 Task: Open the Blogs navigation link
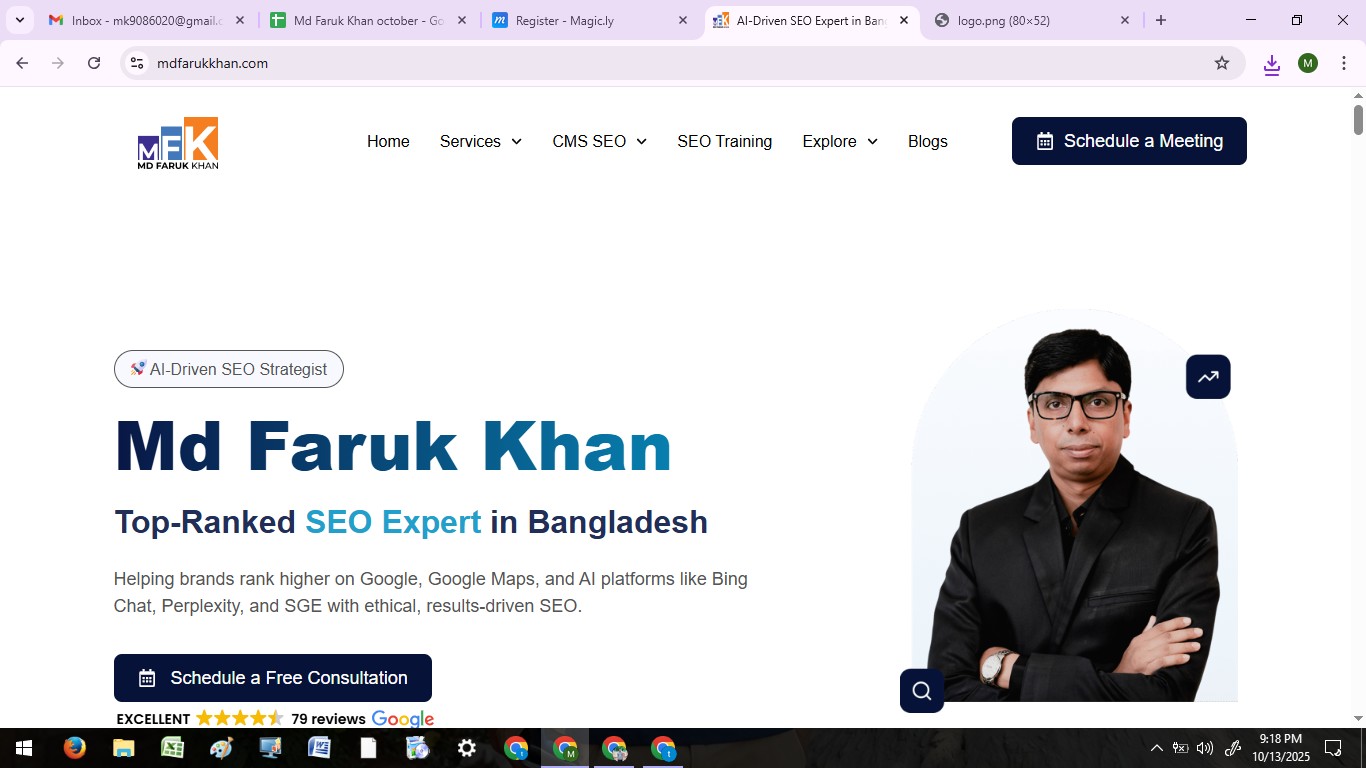click(x=927, y=141)
